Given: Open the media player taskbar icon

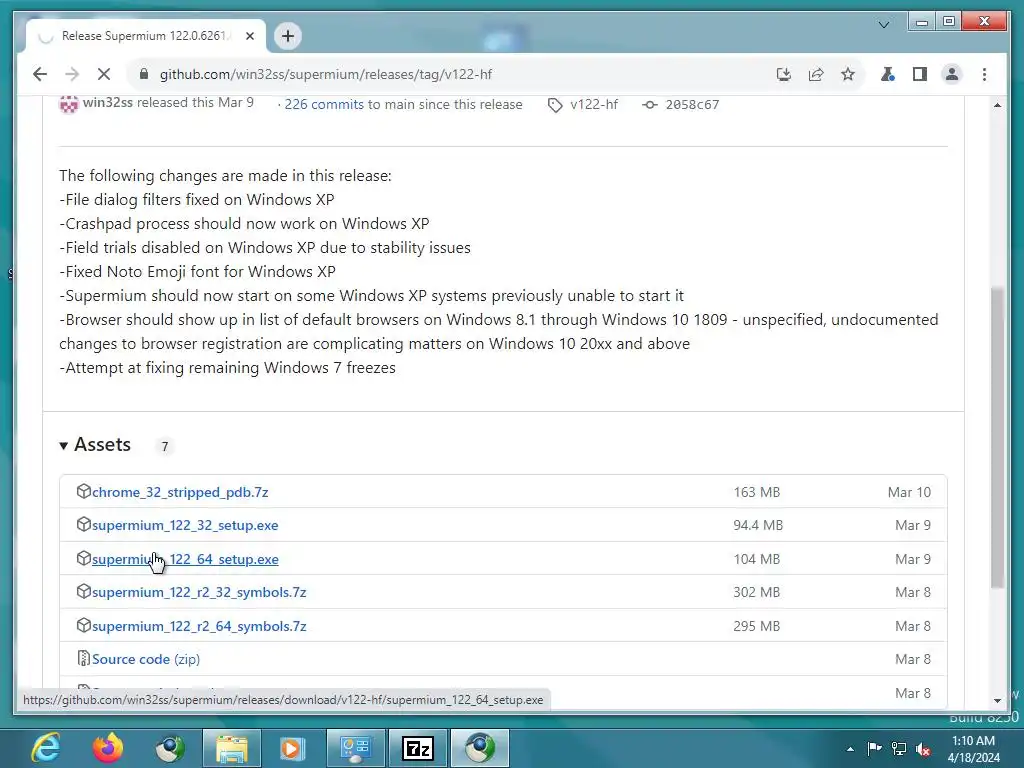Looking at the screenshot, I should pyautogui.click(x=293, y=748).
